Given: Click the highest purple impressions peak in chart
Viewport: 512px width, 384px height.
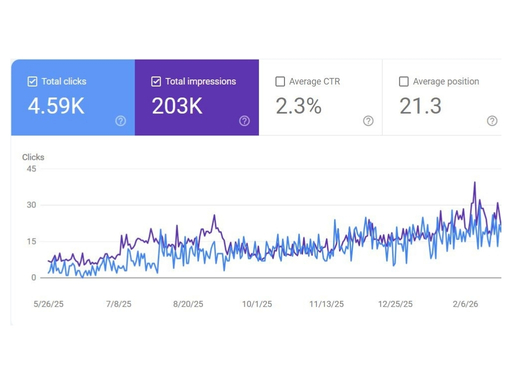Looking at the screenshot, I should point(475,183).
